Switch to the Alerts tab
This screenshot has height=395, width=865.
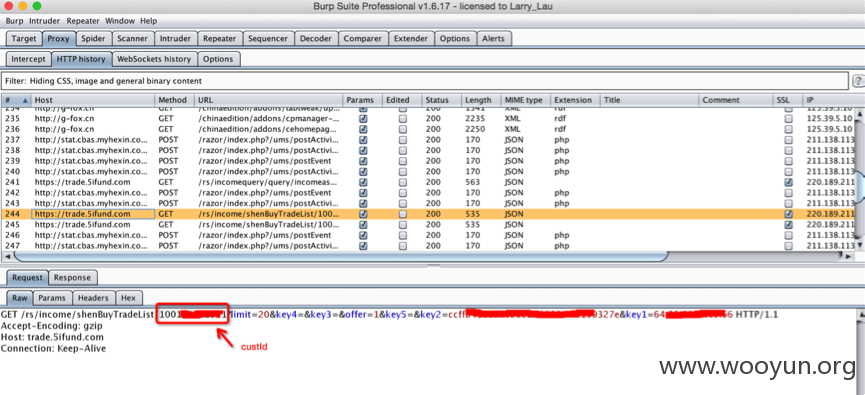click(493, 39)
